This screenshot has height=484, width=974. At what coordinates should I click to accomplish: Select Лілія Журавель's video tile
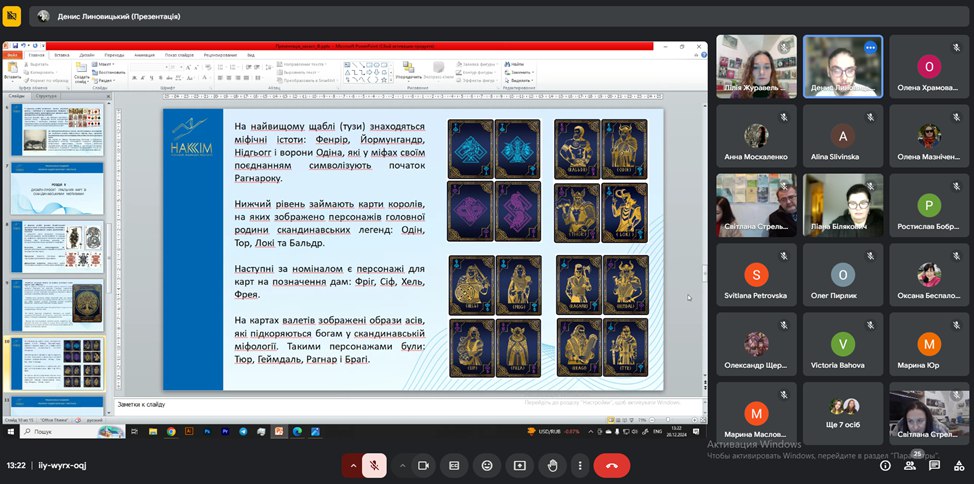click(x=756, y=66)
